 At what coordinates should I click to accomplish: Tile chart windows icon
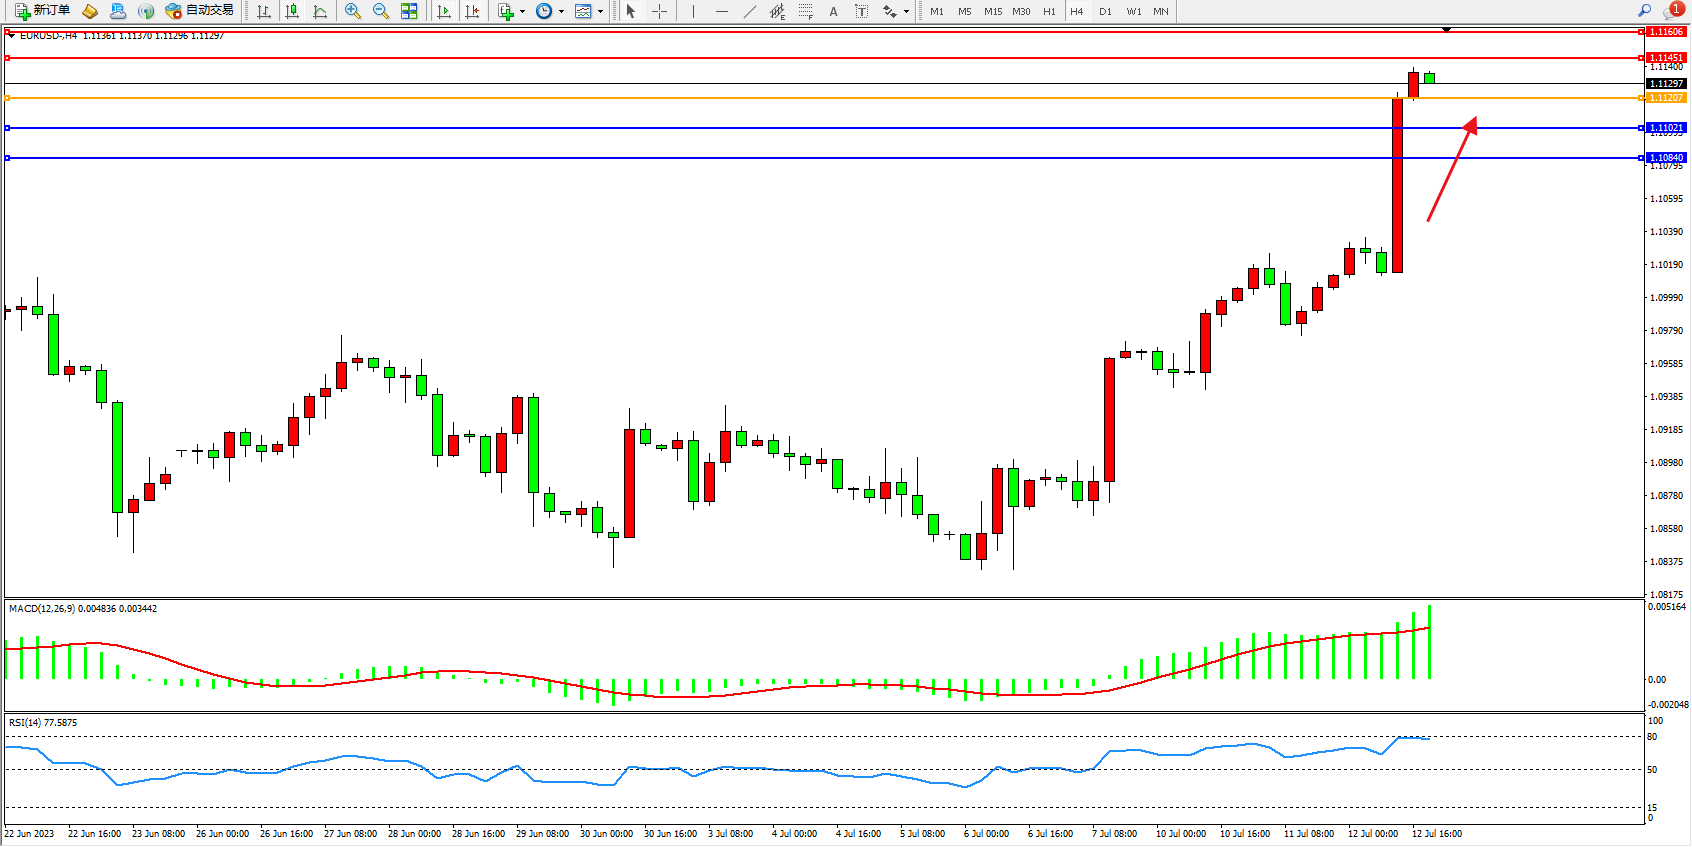(409, 11)
